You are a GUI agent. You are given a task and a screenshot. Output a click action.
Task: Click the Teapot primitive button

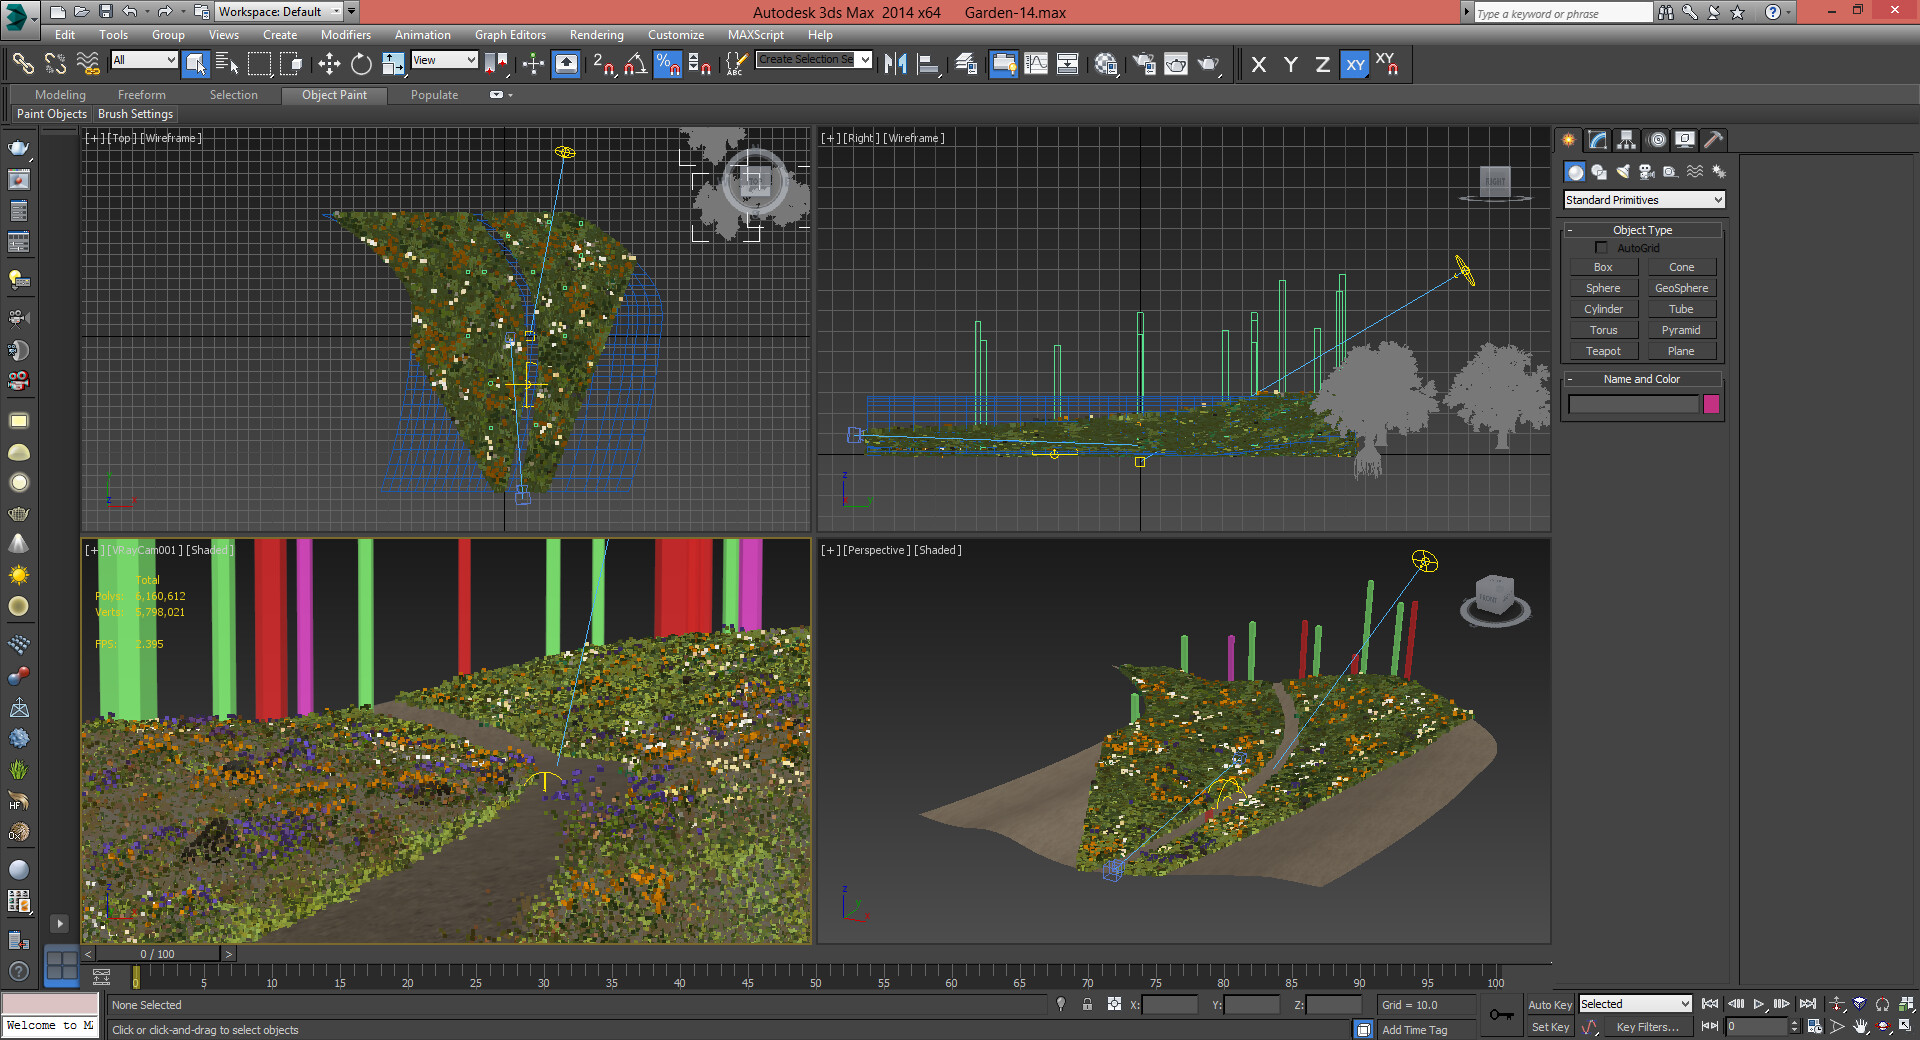click(1602, 351)
